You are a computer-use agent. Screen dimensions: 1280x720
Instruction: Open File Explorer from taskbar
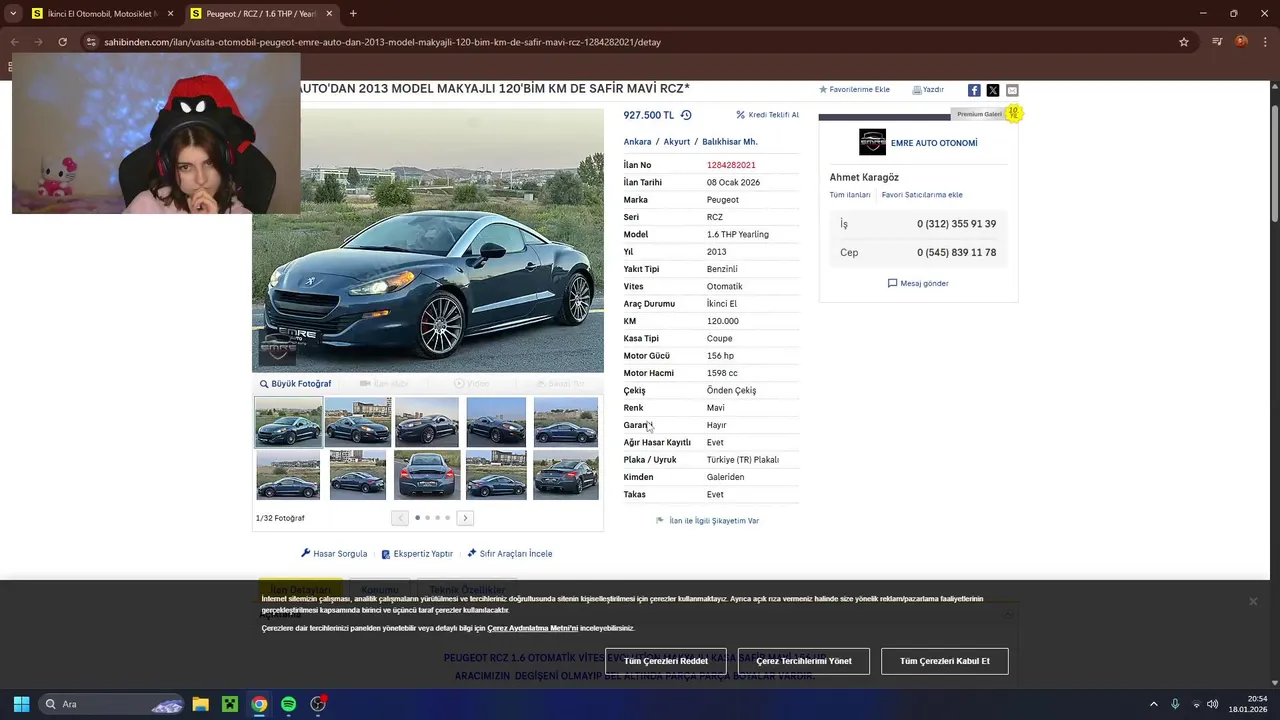click(x=200, y=704)
